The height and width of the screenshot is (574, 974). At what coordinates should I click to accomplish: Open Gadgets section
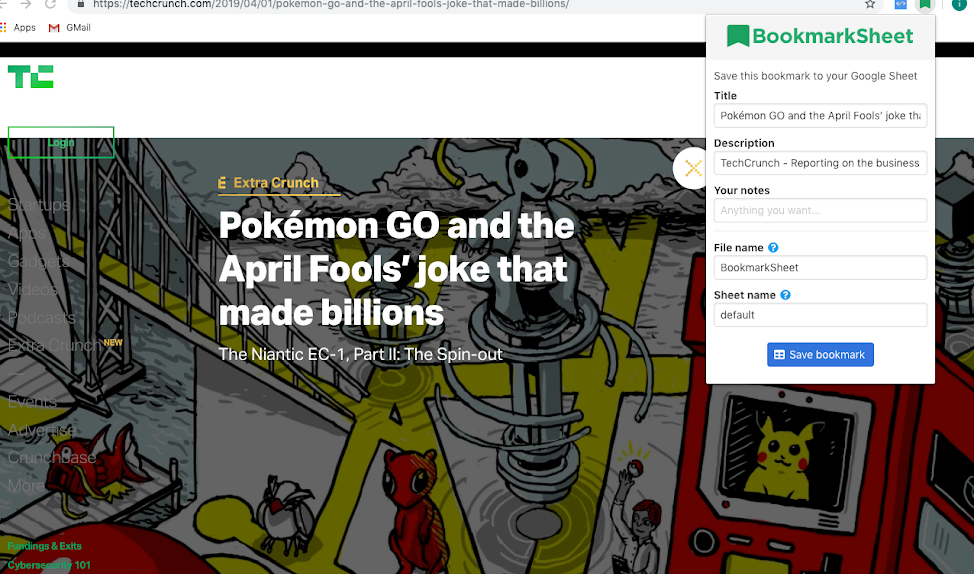[x=39, y=262]
